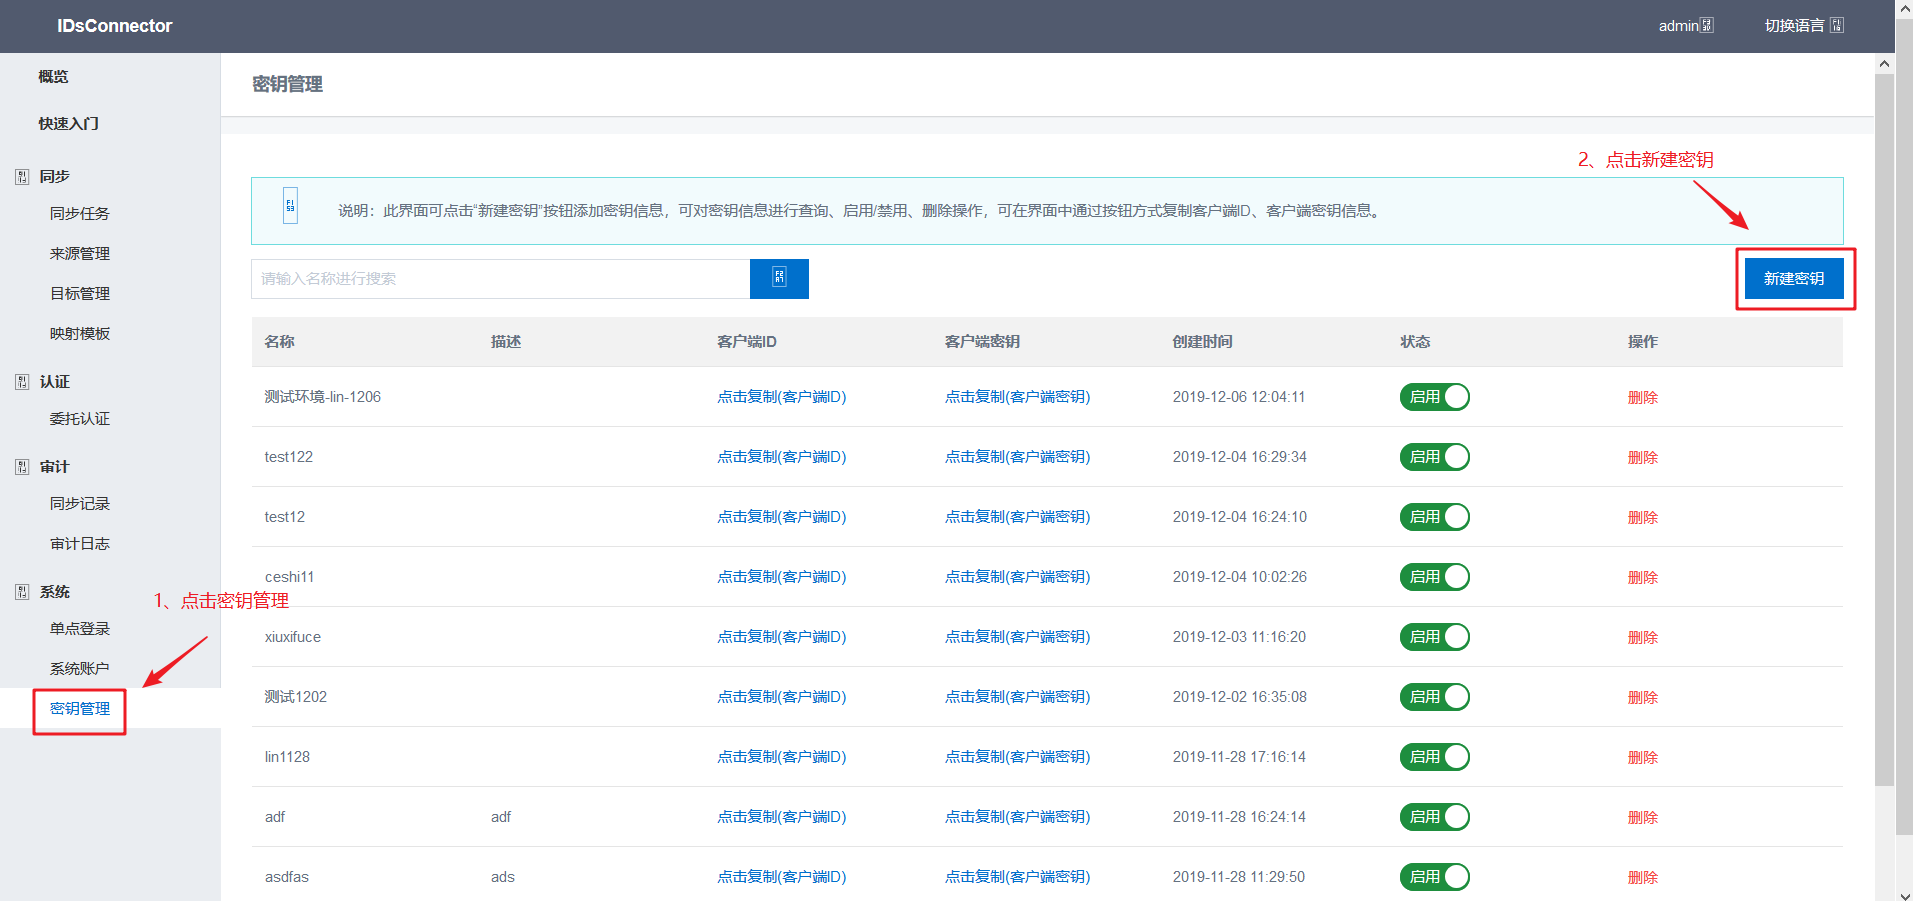This screenshot has width=1913, height=901.
Task: Open 密钥管理 in the sidebar
Action: [x=80, y=709]
